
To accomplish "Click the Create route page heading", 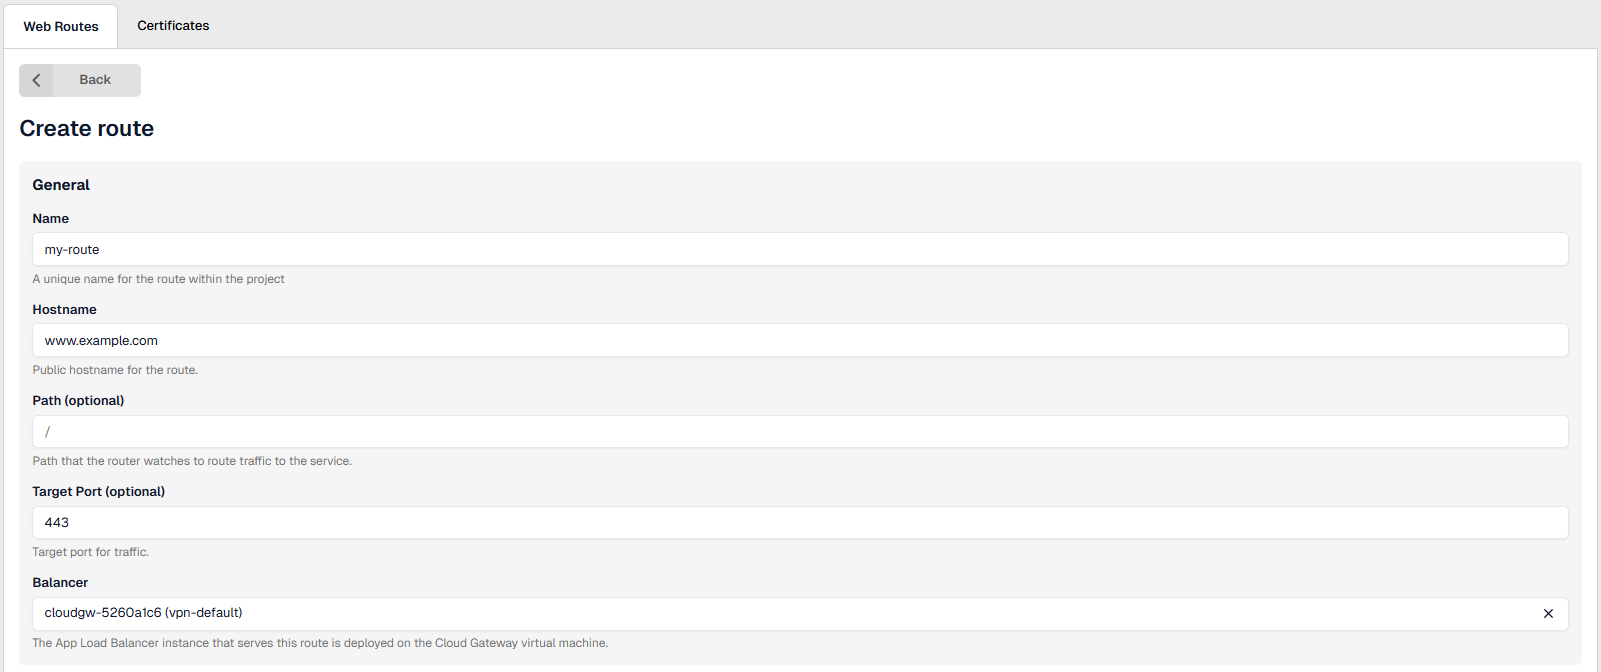I will tap(87, 129).
